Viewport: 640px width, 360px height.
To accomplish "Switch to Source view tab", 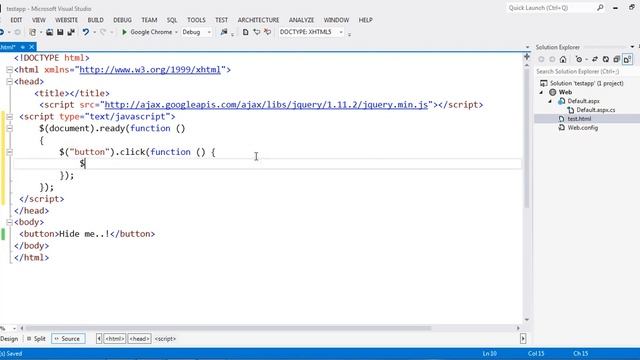I will (x=68, y=339).
